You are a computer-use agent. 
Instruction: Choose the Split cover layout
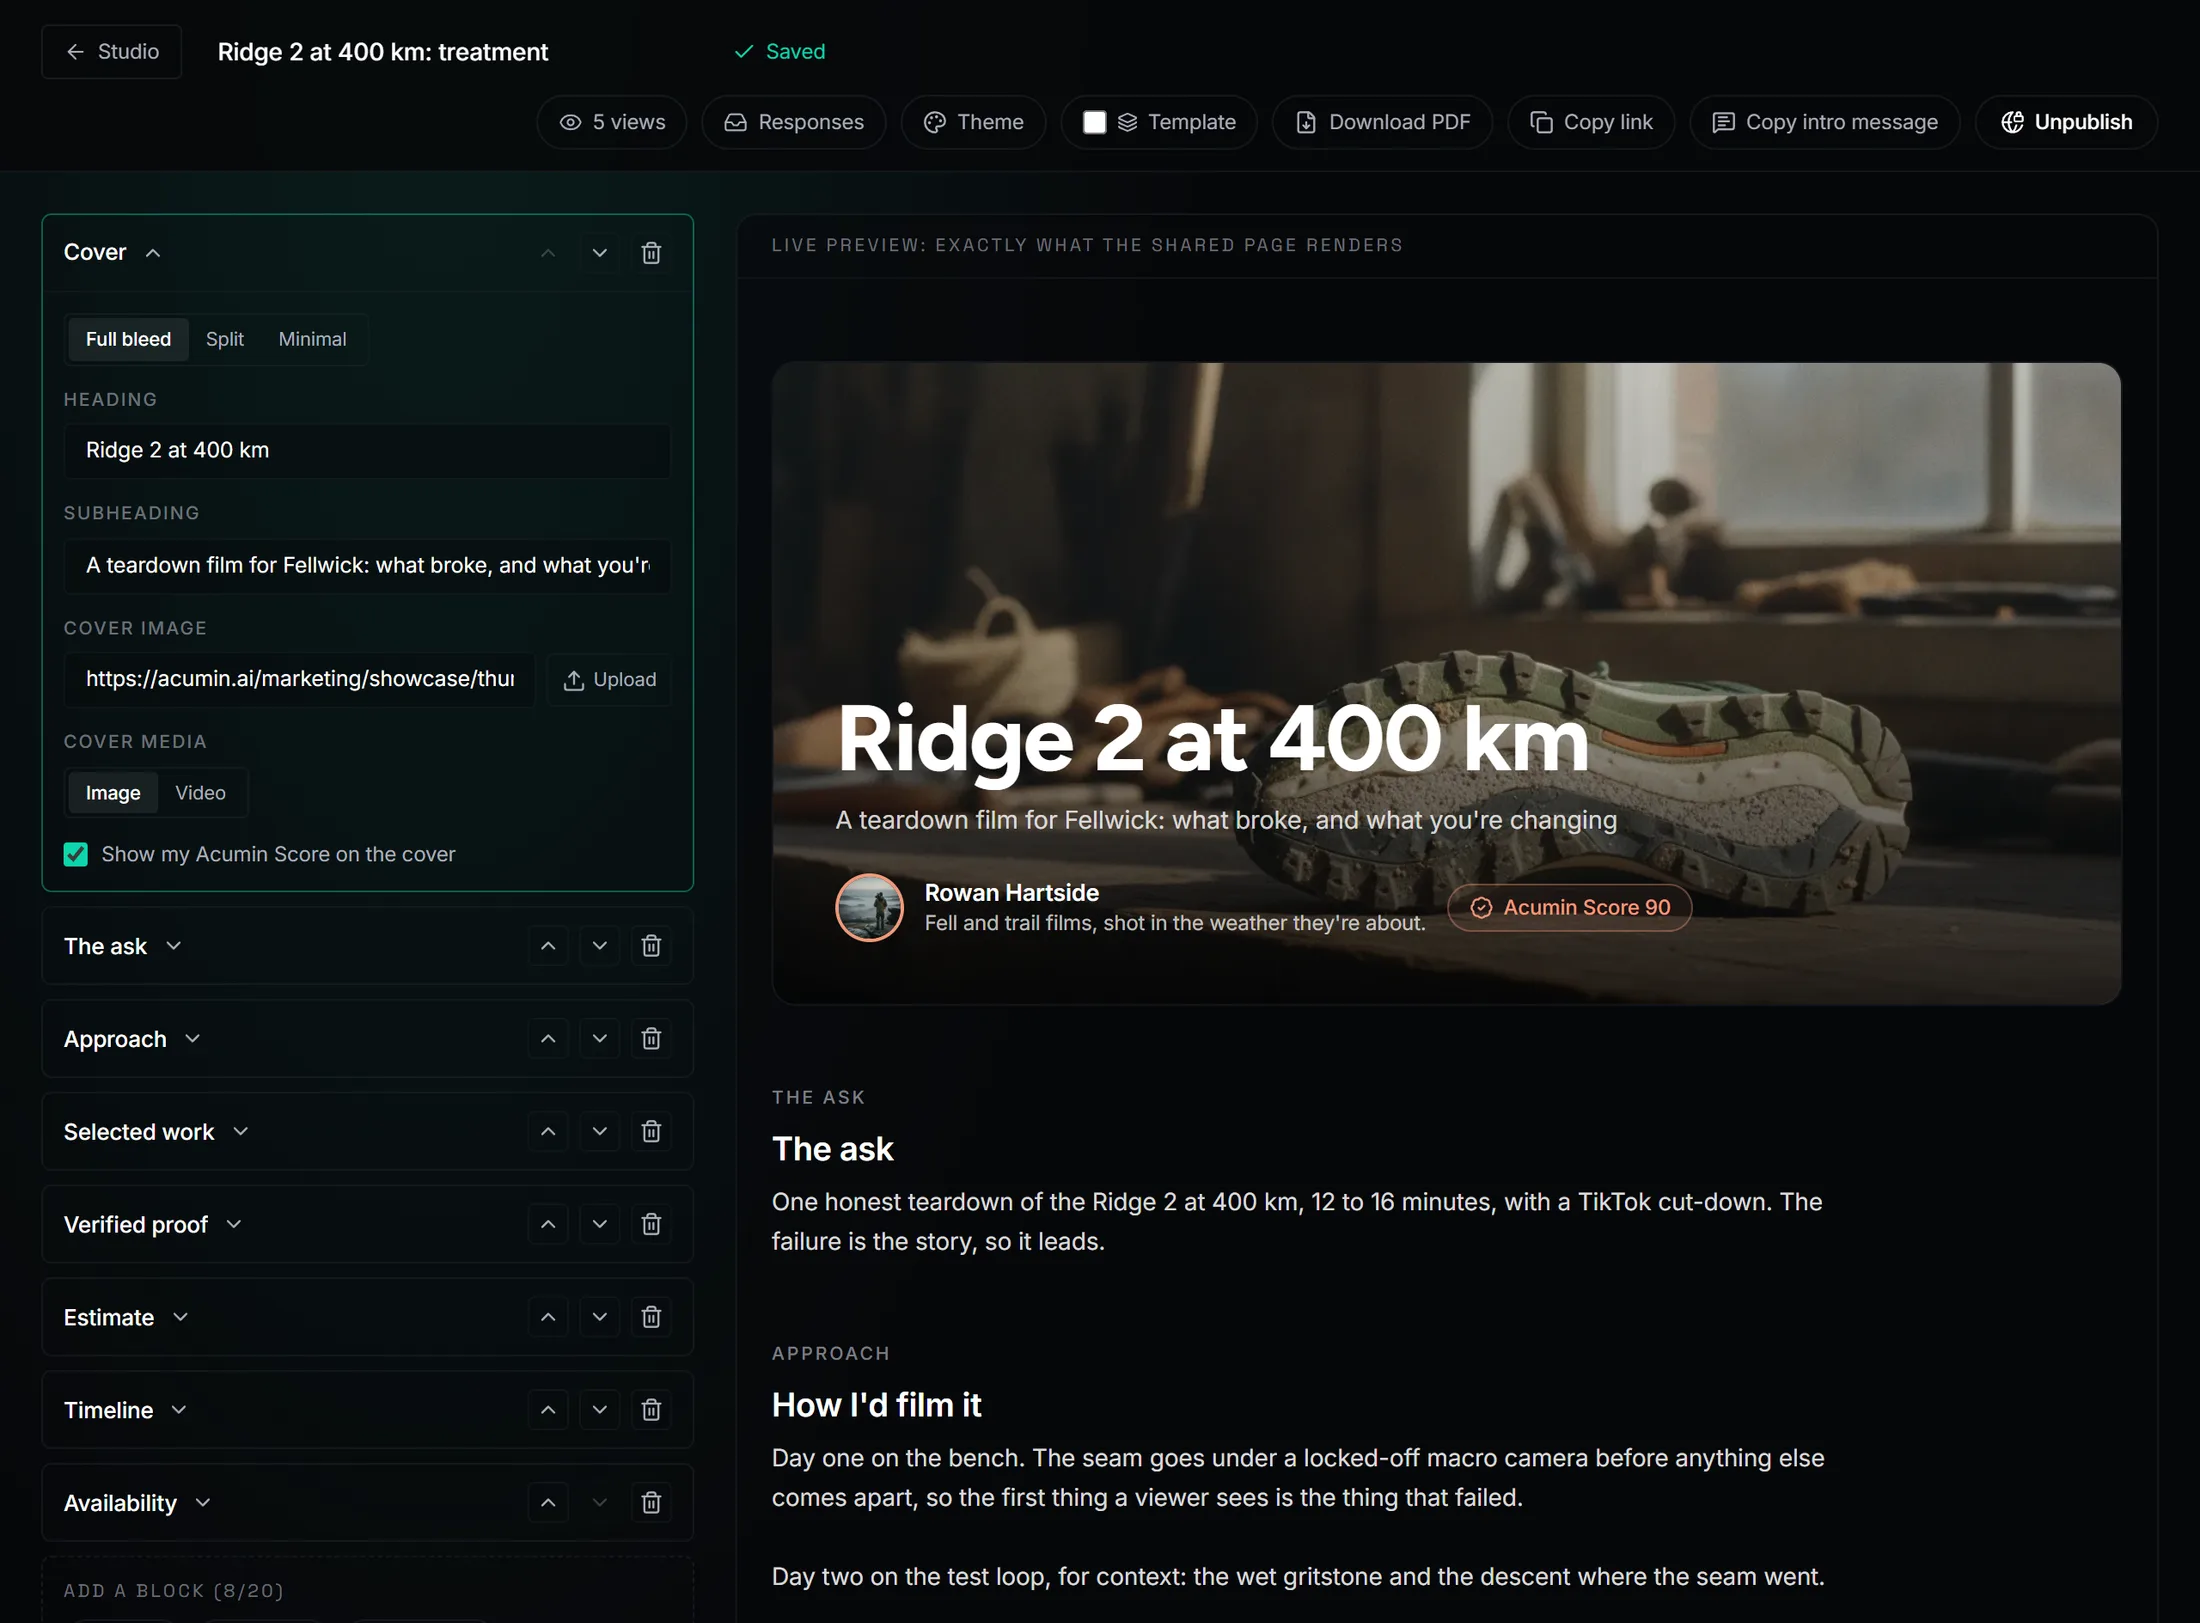(x=225, y=339)
